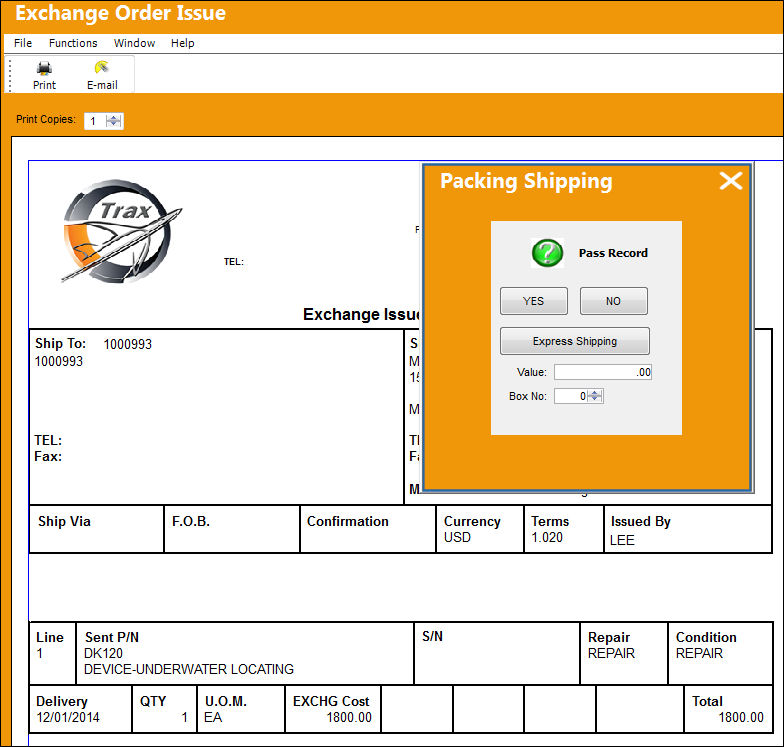Click the USD currency value
Image resolution: width=784 pixels, height=747 pixels.
tap(457, 538)
